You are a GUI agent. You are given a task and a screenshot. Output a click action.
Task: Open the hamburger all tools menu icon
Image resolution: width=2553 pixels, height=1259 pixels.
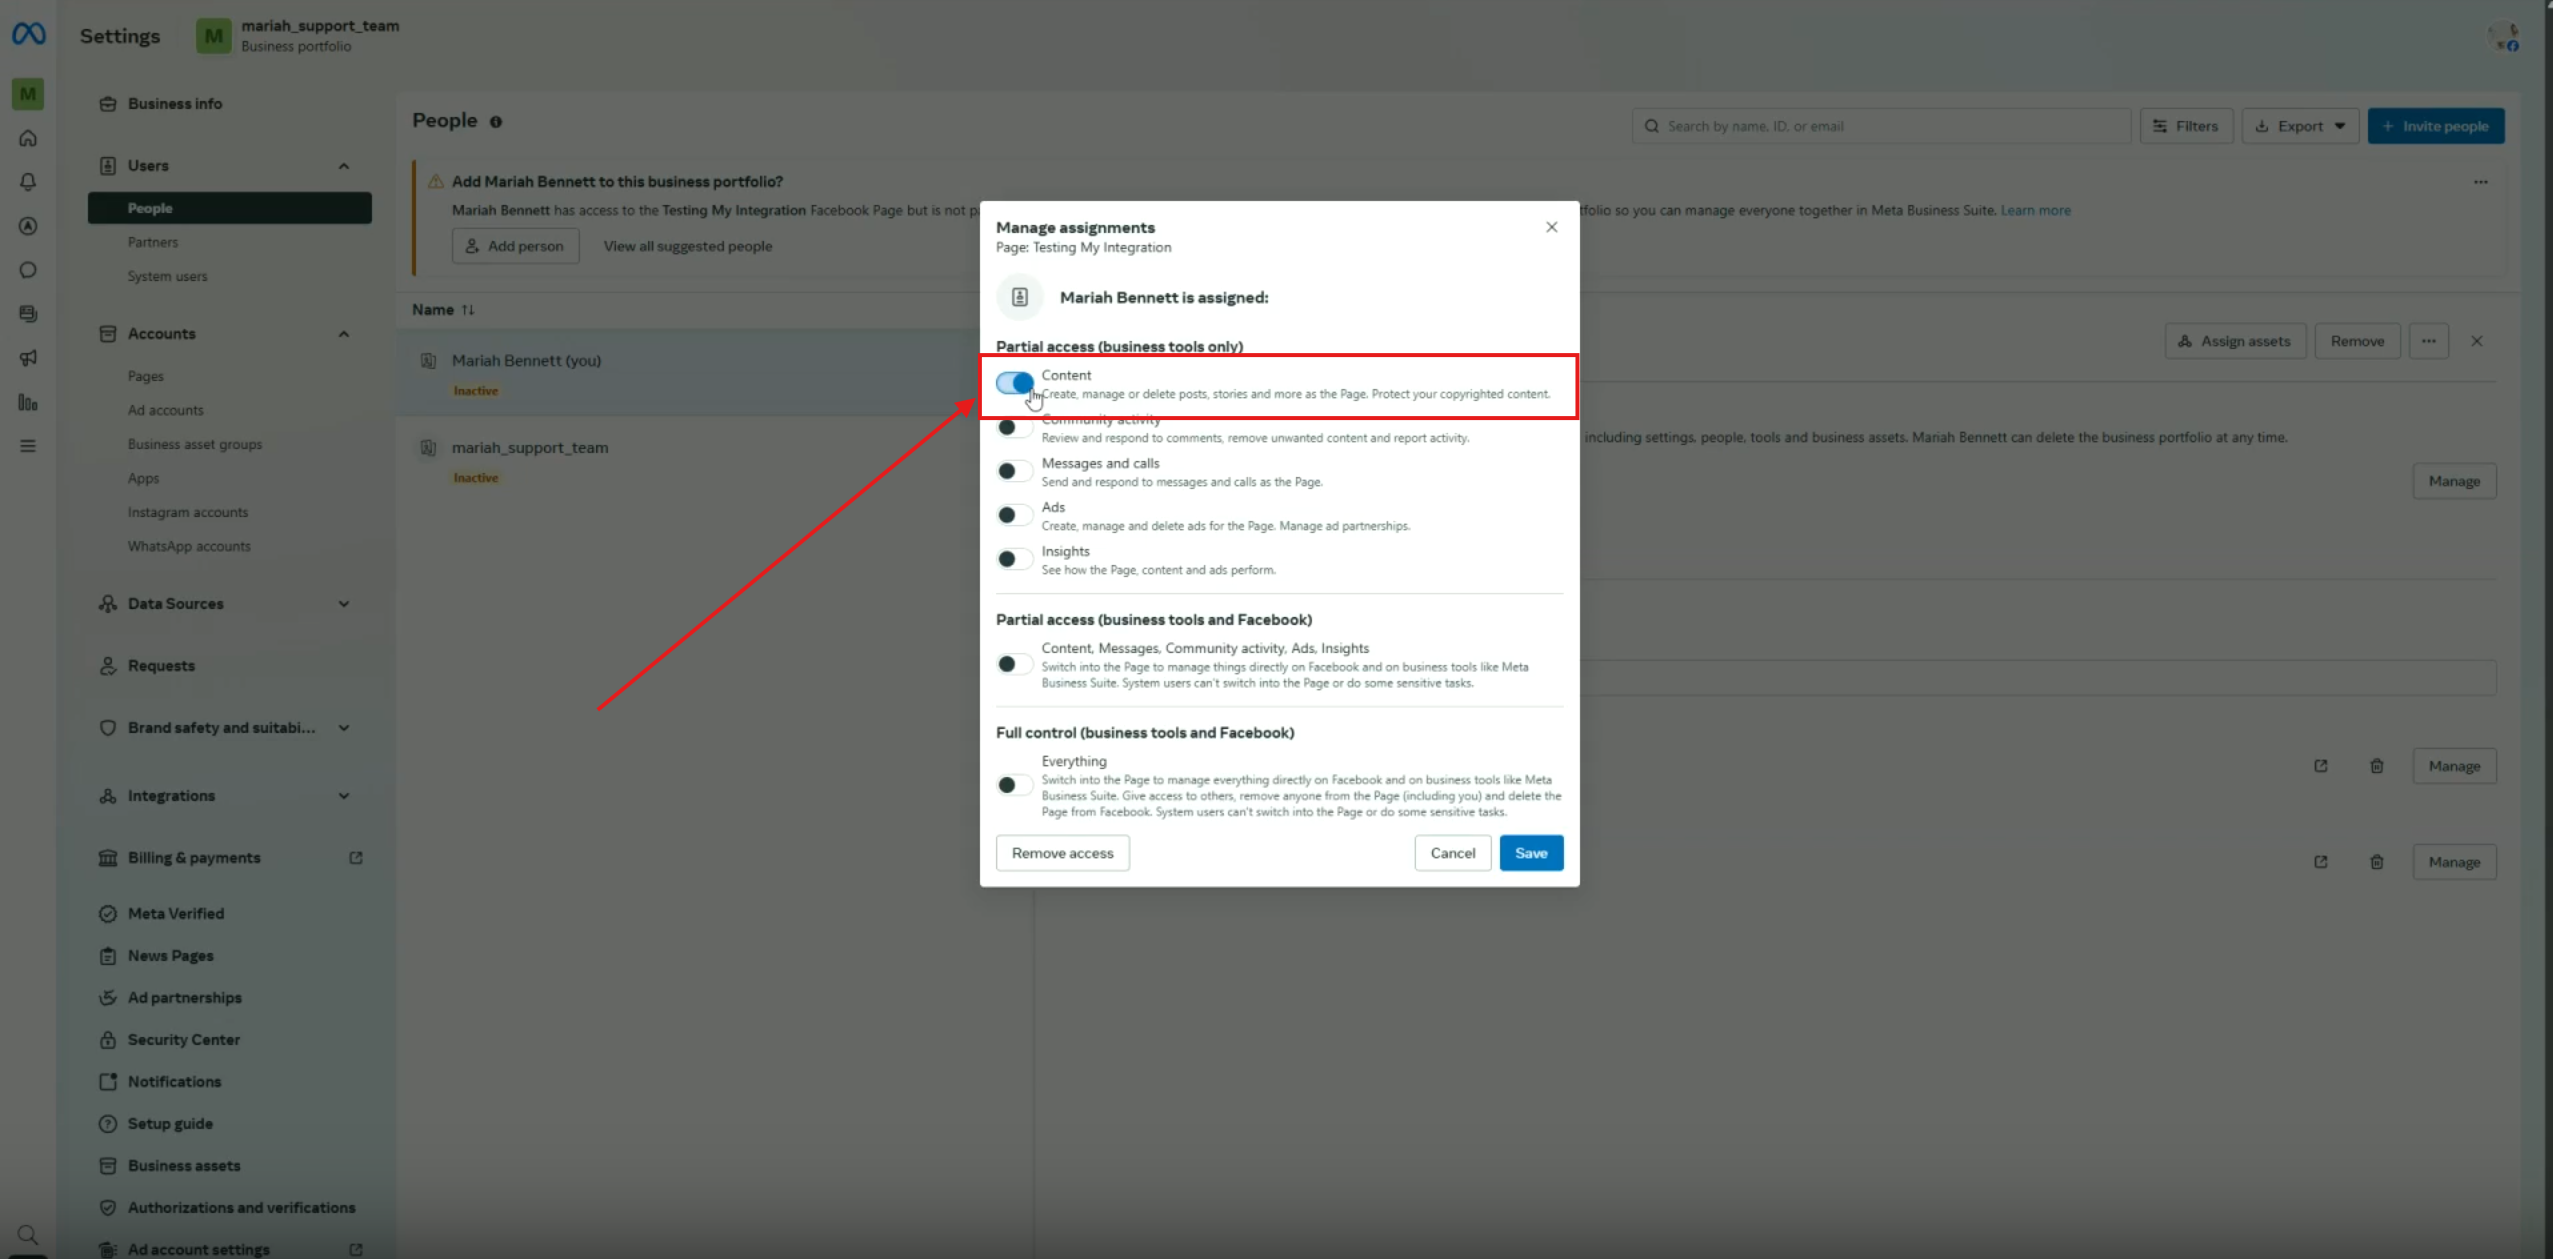pyautogui.click(x=28, y=446)
